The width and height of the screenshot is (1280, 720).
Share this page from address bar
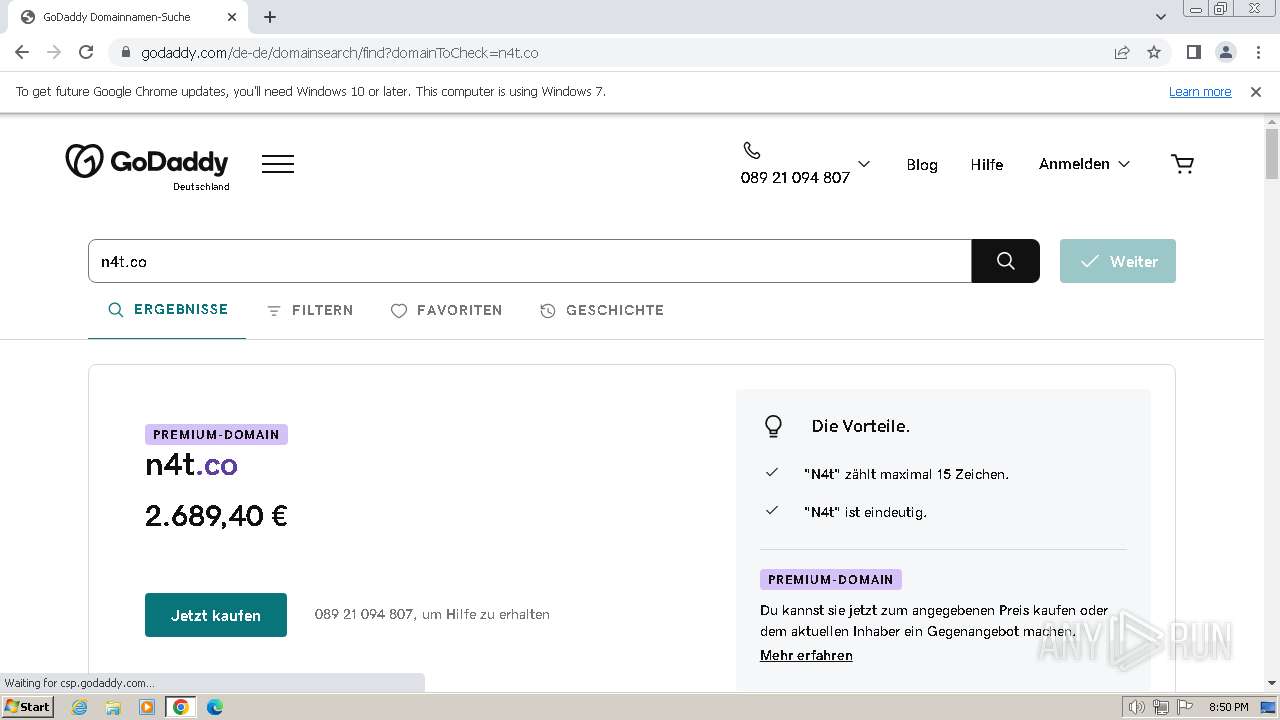click(x=1122, y=52)
